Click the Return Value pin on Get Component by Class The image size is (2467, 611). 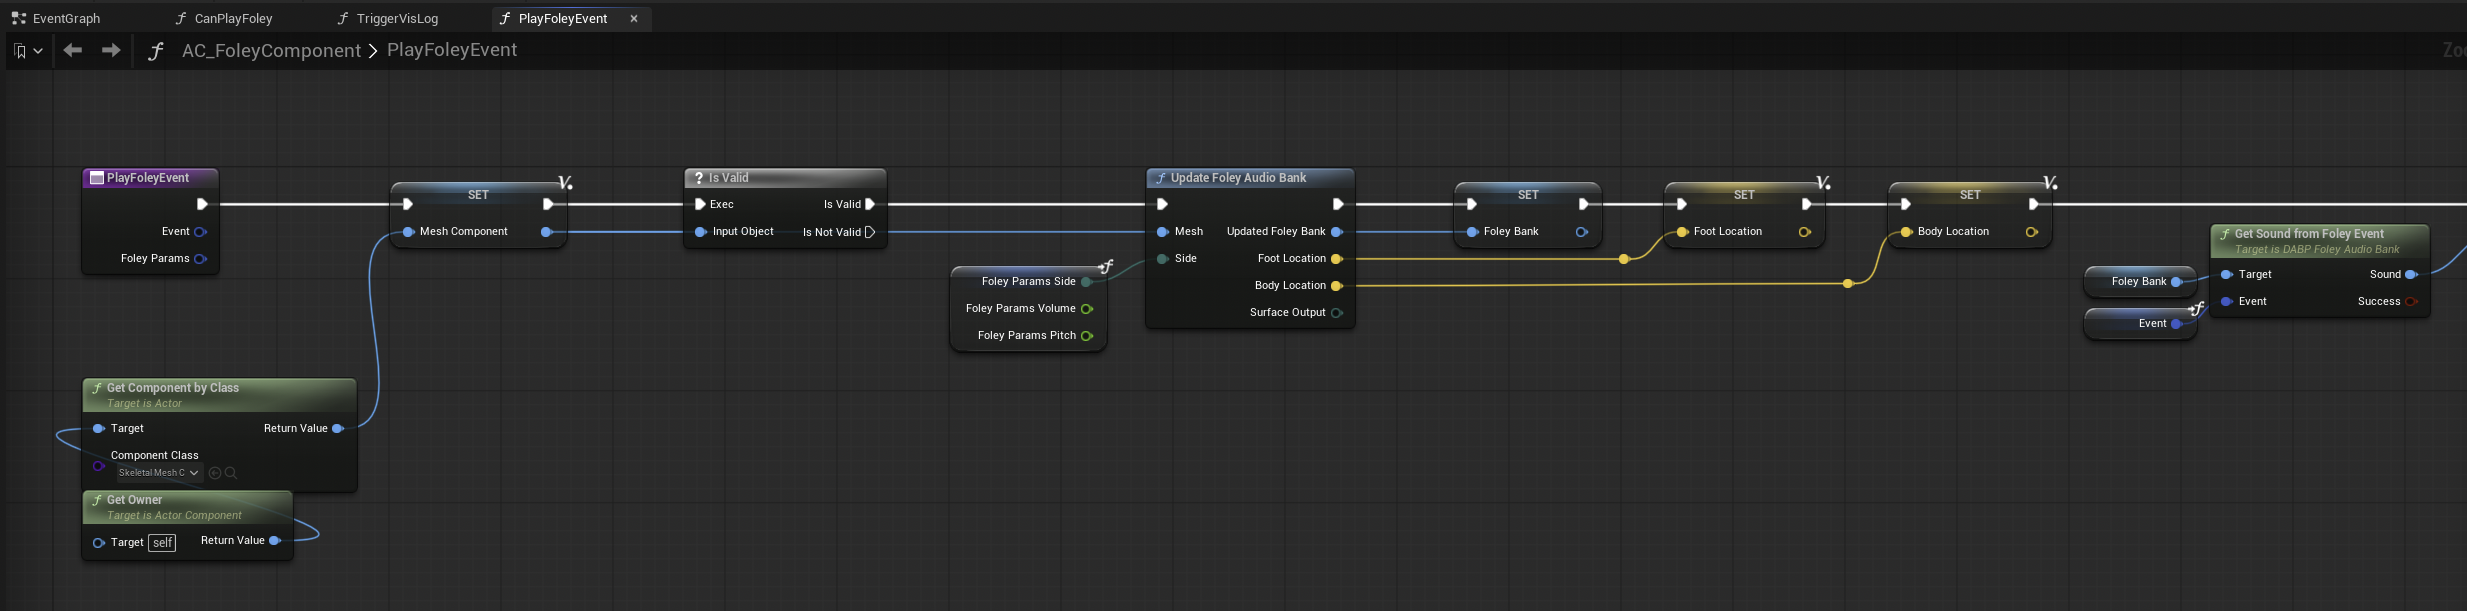tap(338, 428)
